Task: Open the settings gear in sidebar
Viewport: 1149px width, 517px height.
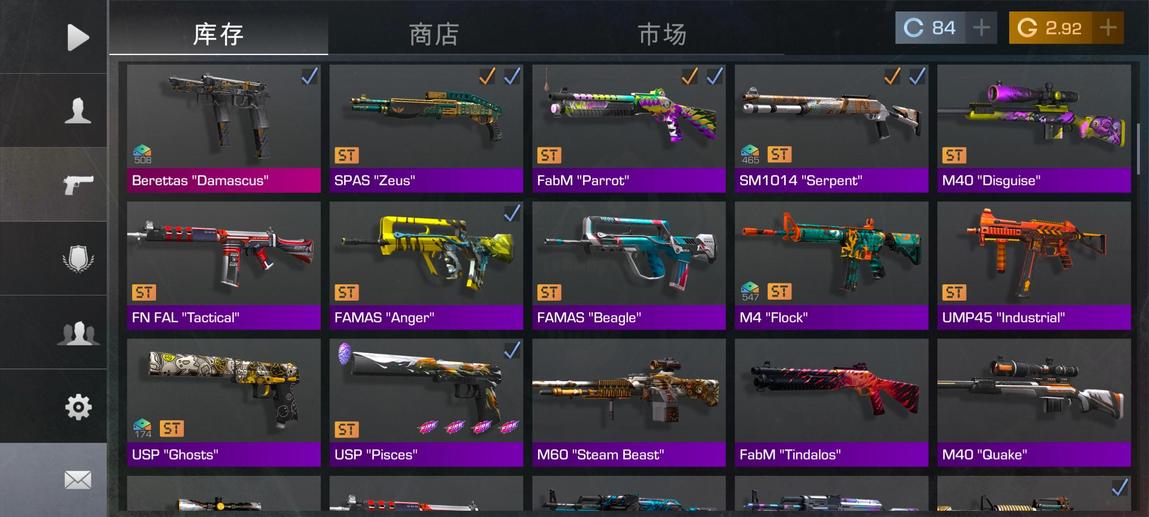Action: pyautogui.click(x=78, y=406)
